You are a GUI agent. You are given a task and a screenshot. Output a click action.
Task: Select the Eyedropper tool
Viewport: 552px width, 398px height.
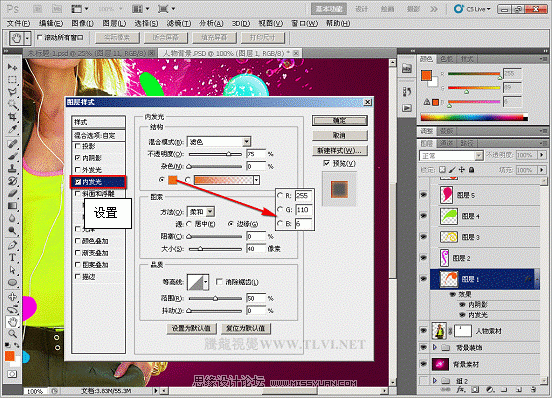pos(13,129)
